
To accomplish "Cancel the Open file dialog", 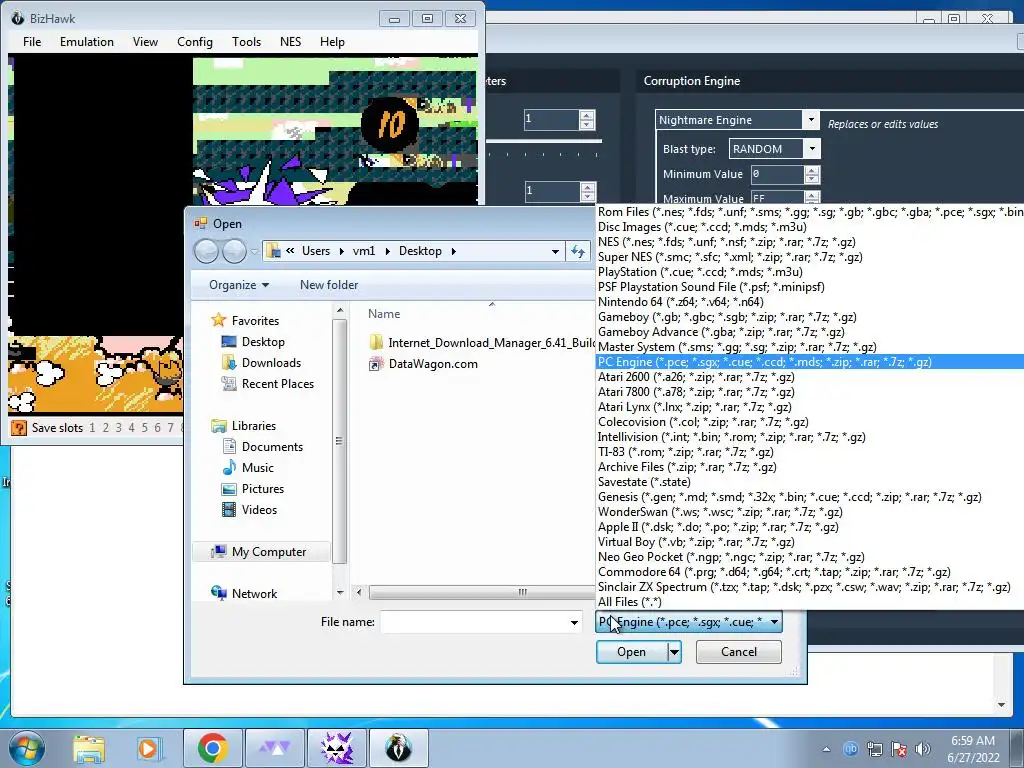I will point(739,652).
